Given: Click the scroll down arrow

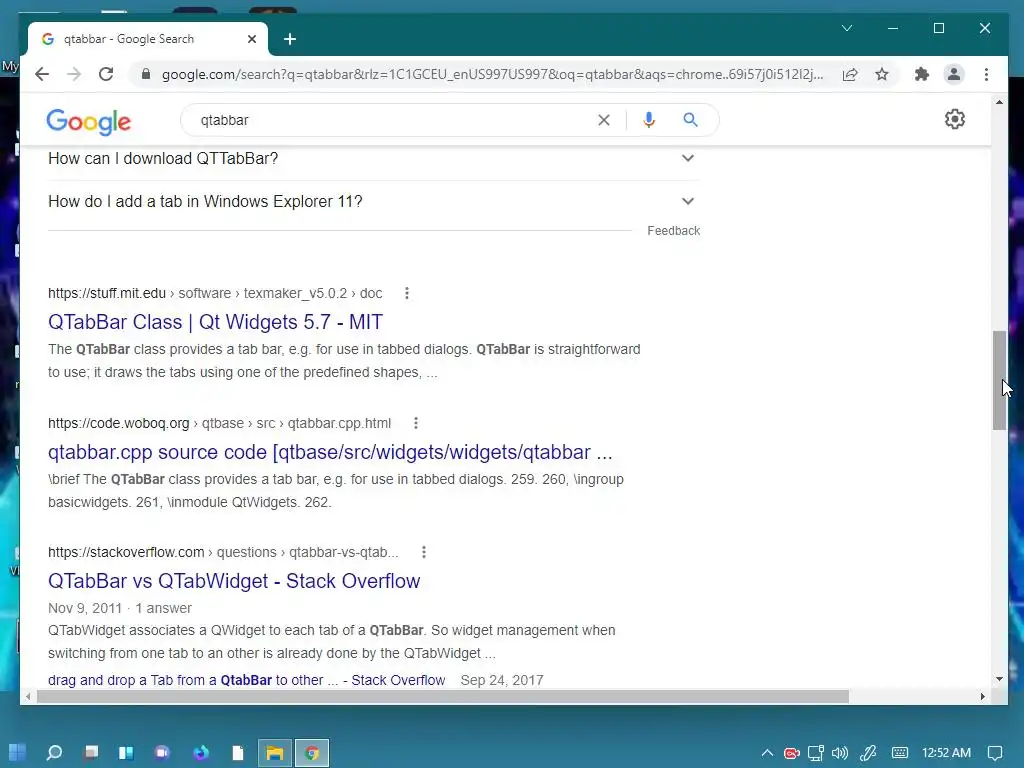Looking at the screenshot, I should pos(999,679).
